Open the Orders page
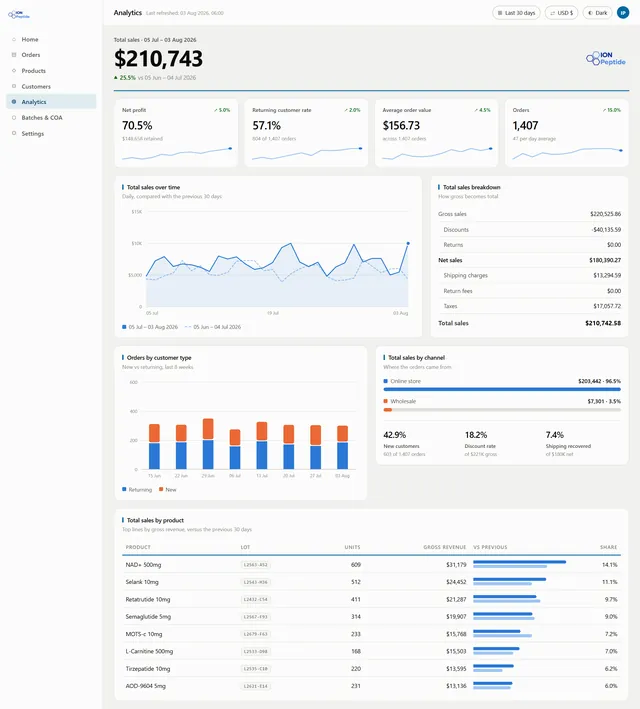 coord(51,55)
